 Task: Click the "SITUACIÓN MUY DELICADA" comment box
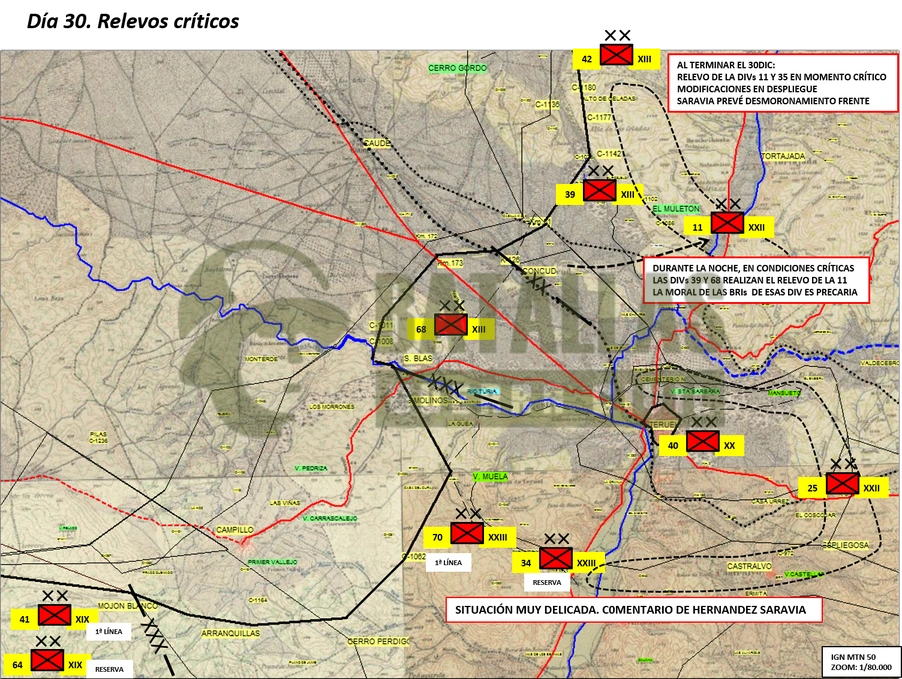click(x=633, y=610)
